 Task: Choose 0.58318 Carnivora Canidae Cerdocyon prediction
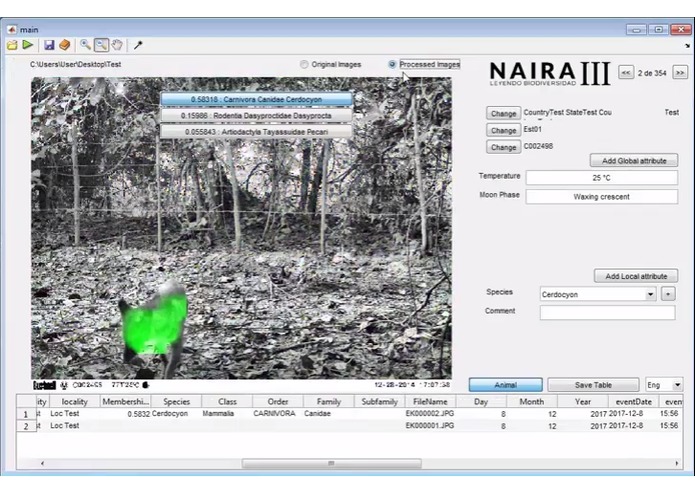(256, 99)
